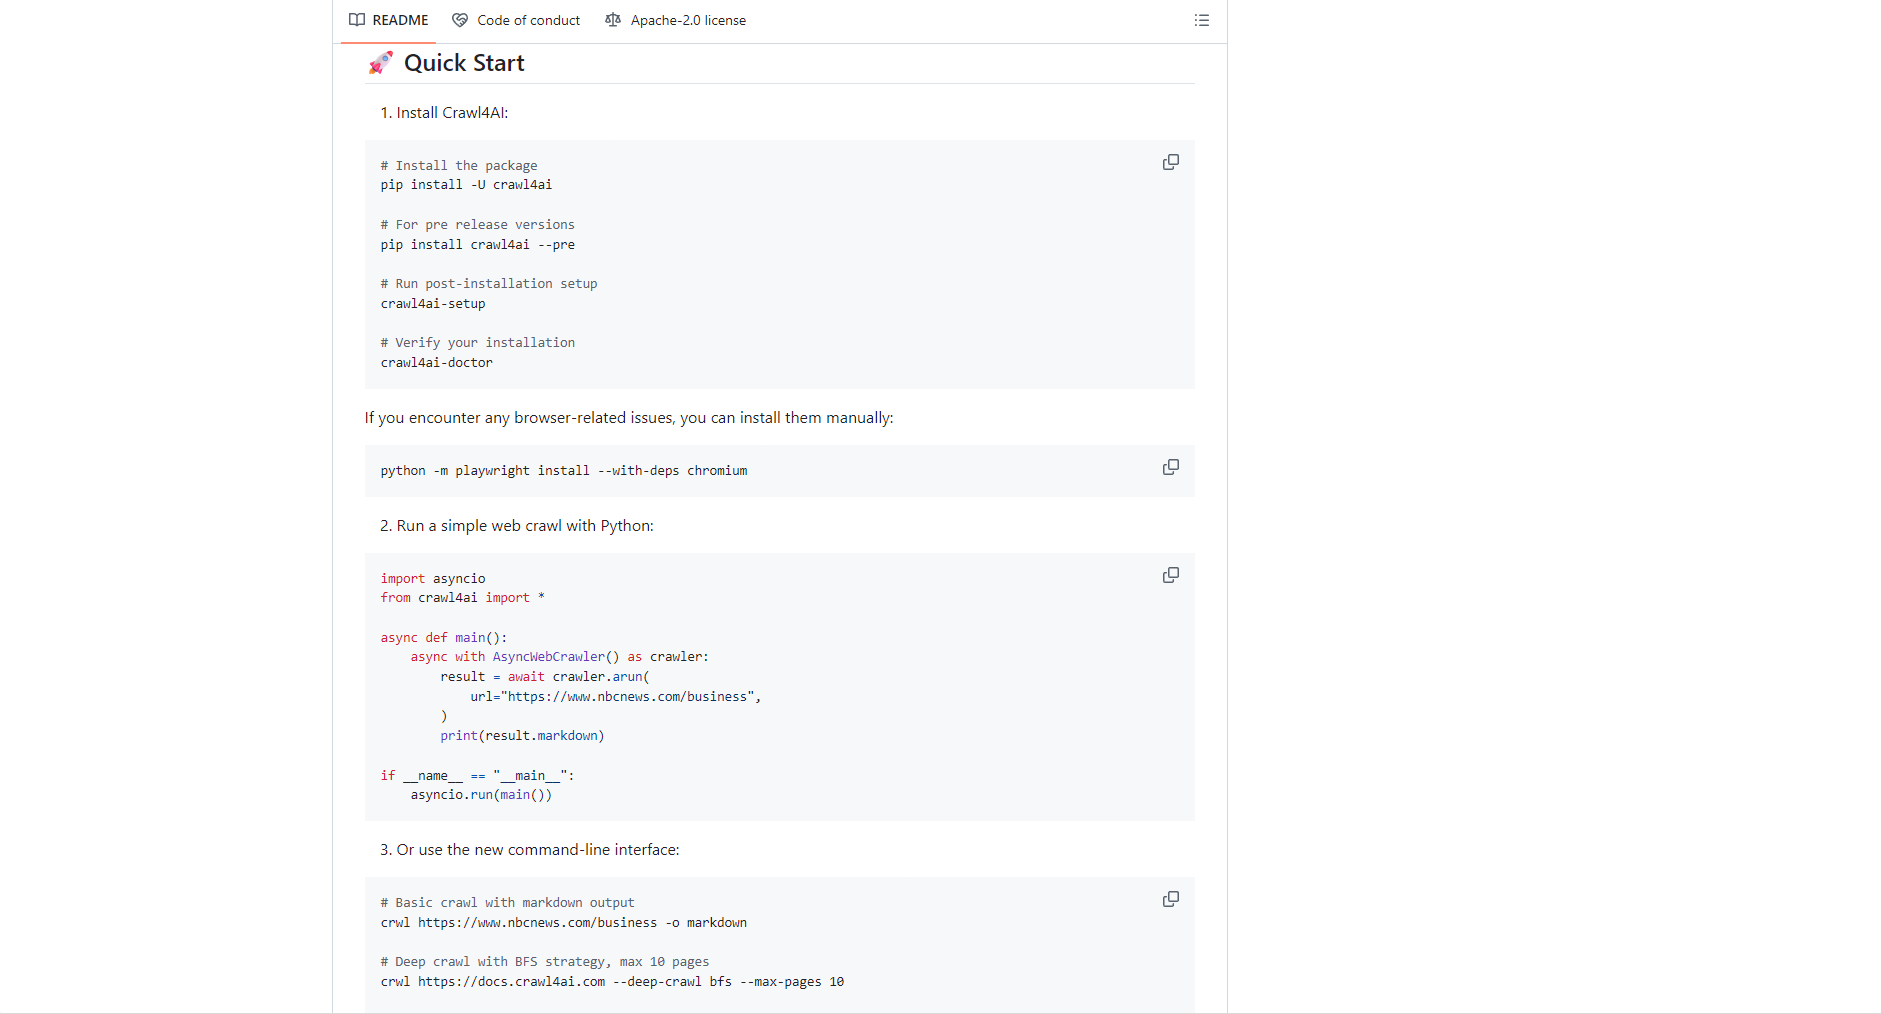The image size is (1881, 1014).
Task: Click 'asyncio.run(main())' code line
Action: (481, 795)
